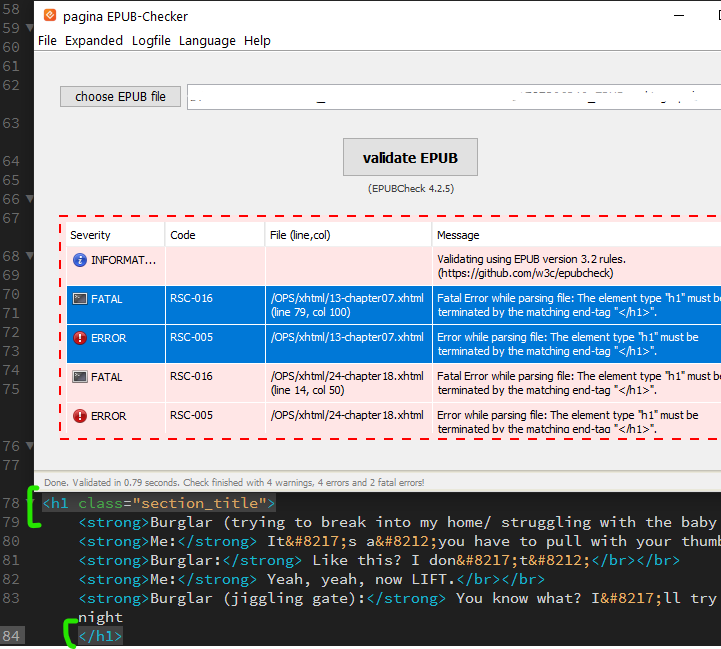This screenshot has width=721, height=649.
Task: Collapse the code fold at editor line 66
Action: [x=29, y=199]
